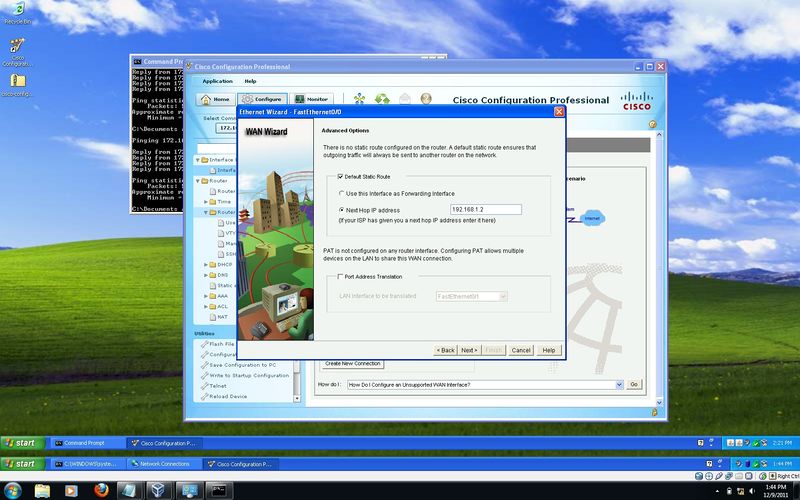The width and height of the screenshot is (800, 500).
Task: Open the Help menu in the menu bar
Action: [x=250, y=81]
